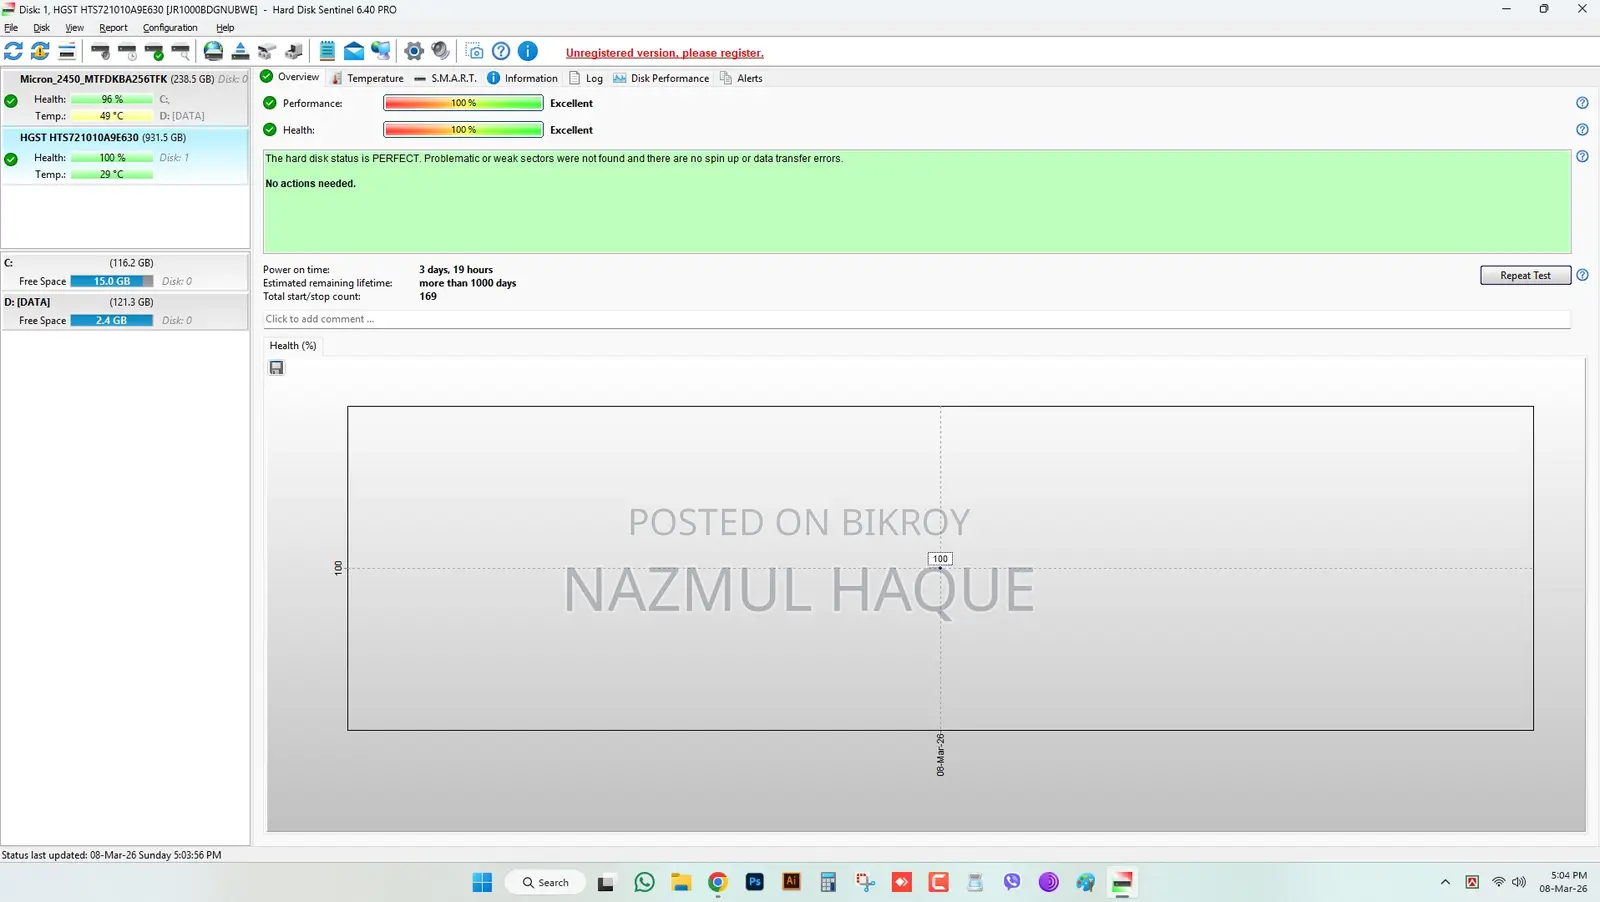Click the camera toolbar icon
1600x902 pixels.
475,51
